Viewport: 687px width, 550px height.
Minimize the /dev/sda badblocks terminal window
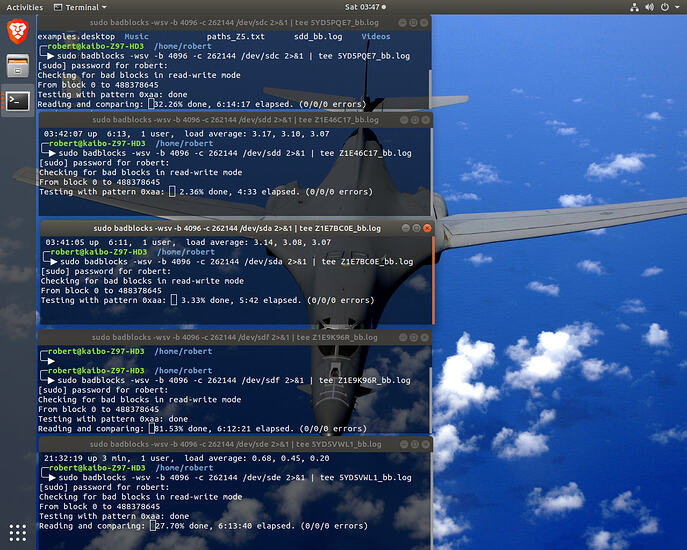point(406,228)
